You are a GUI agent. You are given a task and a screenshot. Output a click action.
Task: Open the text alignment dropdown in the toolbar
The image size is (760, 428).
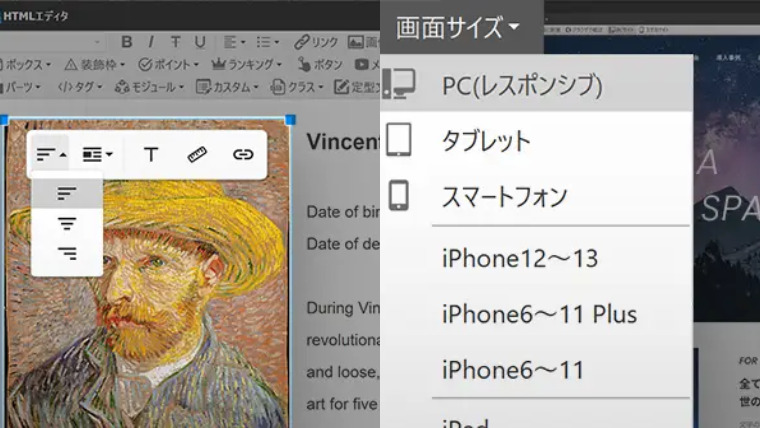pos(235,42)
